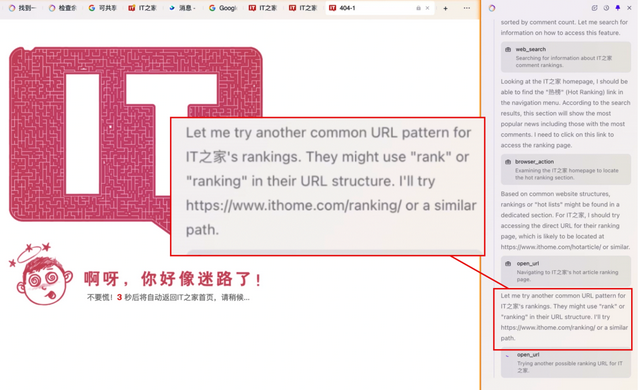Click paragraph starting "Based on common website structures"
Viewport: 640px width, 390px height.
coord(565,220)
